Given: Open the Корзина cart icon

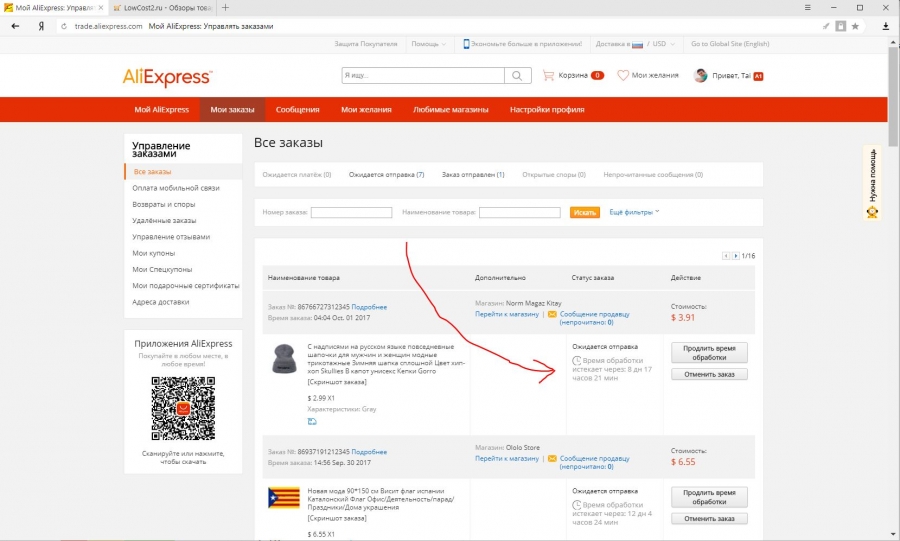Looking at the screenshot, I should [x=548, y=75].
